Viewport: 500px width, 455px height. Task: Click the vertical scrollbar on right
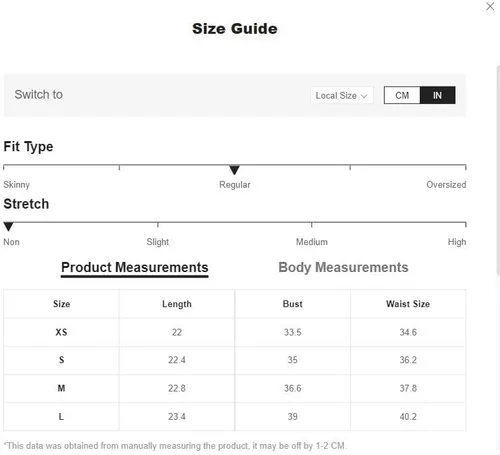pos(498,170)
